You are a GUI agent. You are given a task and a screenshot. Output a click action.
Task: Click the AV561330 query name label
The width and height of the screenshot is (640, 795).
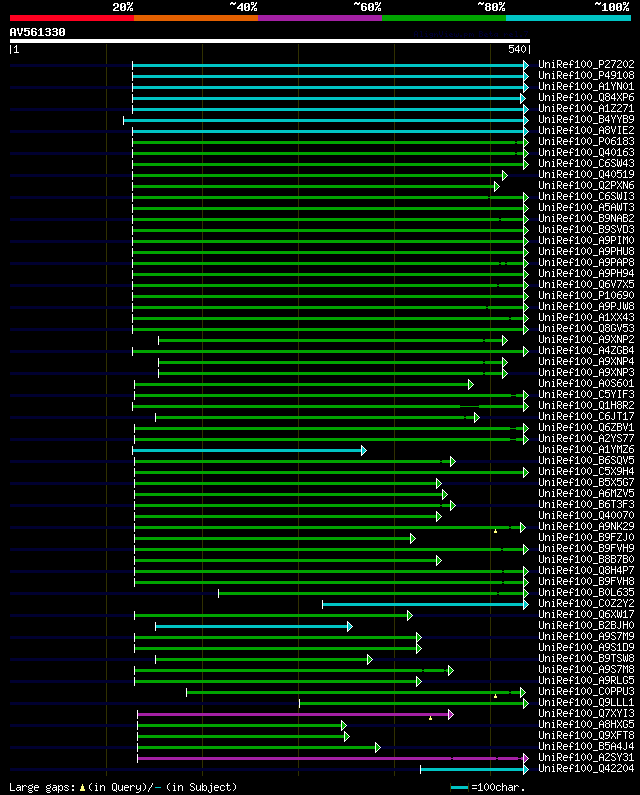coord(38,32)
